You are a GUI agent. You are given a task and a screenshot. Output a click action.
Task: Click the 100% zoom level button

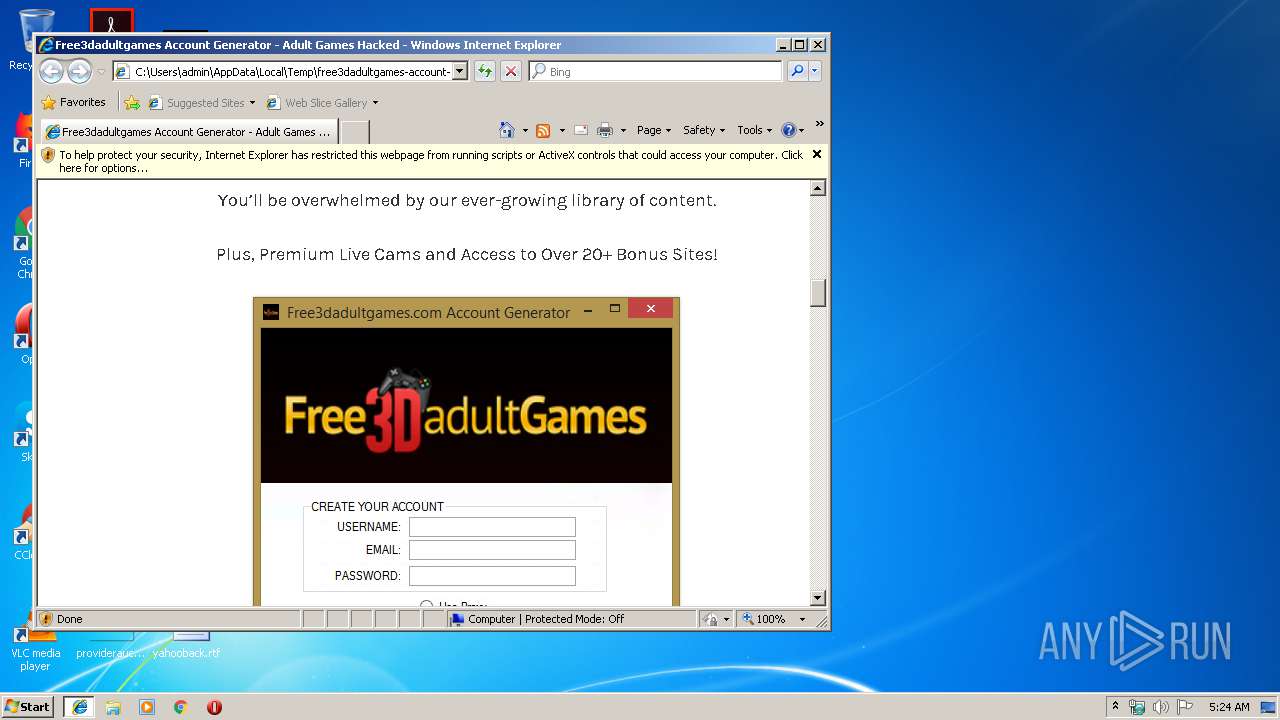click(765, 619)
